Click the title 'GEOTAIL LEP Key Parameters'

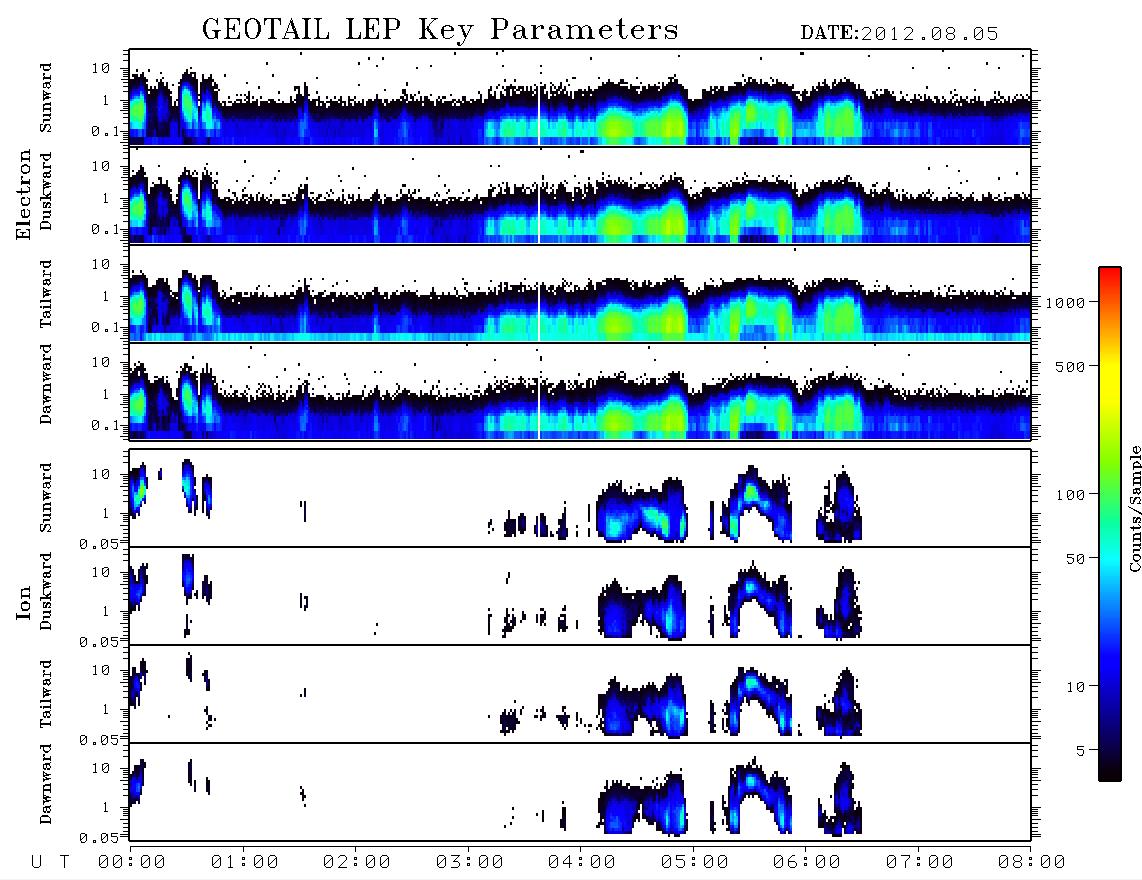coord(440,30)
